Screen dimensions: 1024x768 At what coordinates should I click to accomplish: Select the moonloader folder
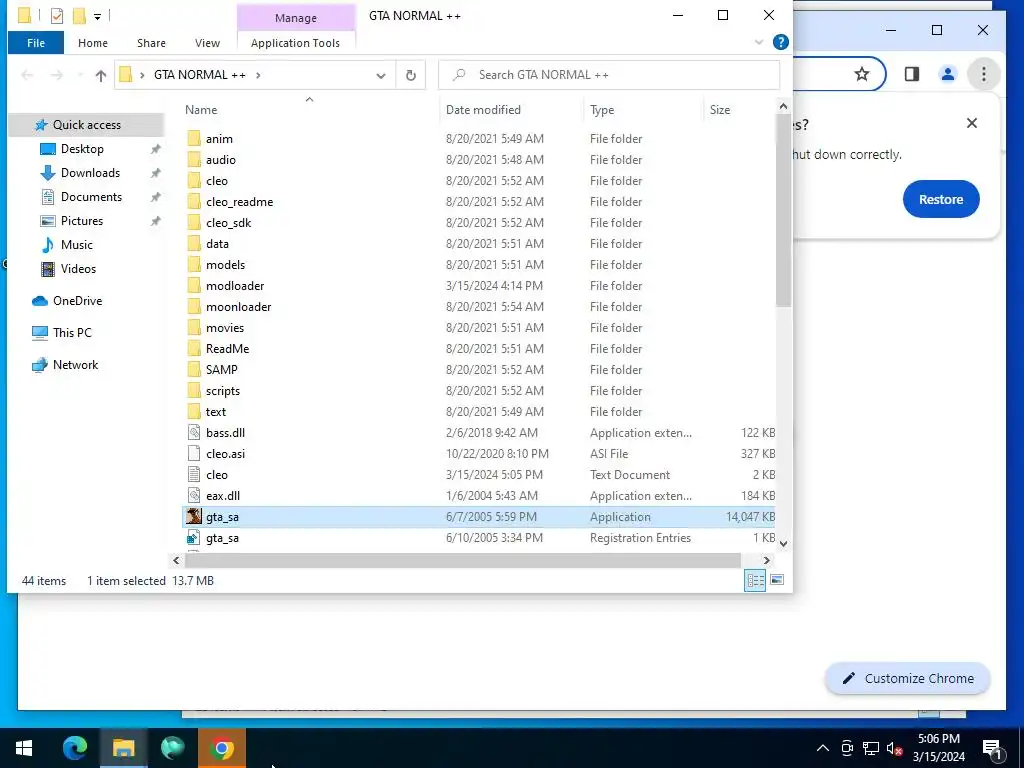coord(479,307)
